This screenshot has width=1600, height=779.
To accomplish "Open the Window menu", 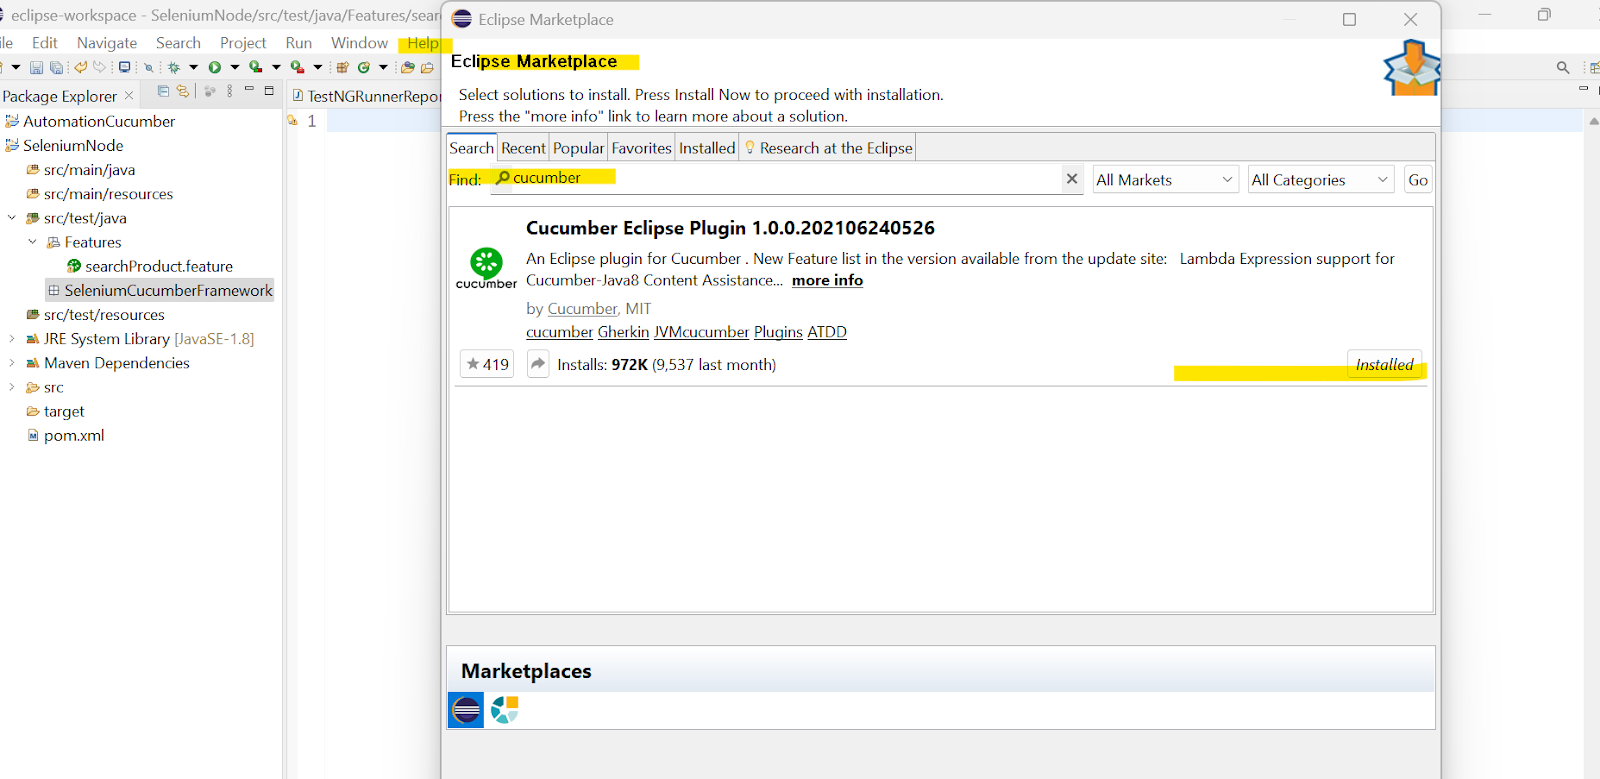I will click(x=359, y=43).
